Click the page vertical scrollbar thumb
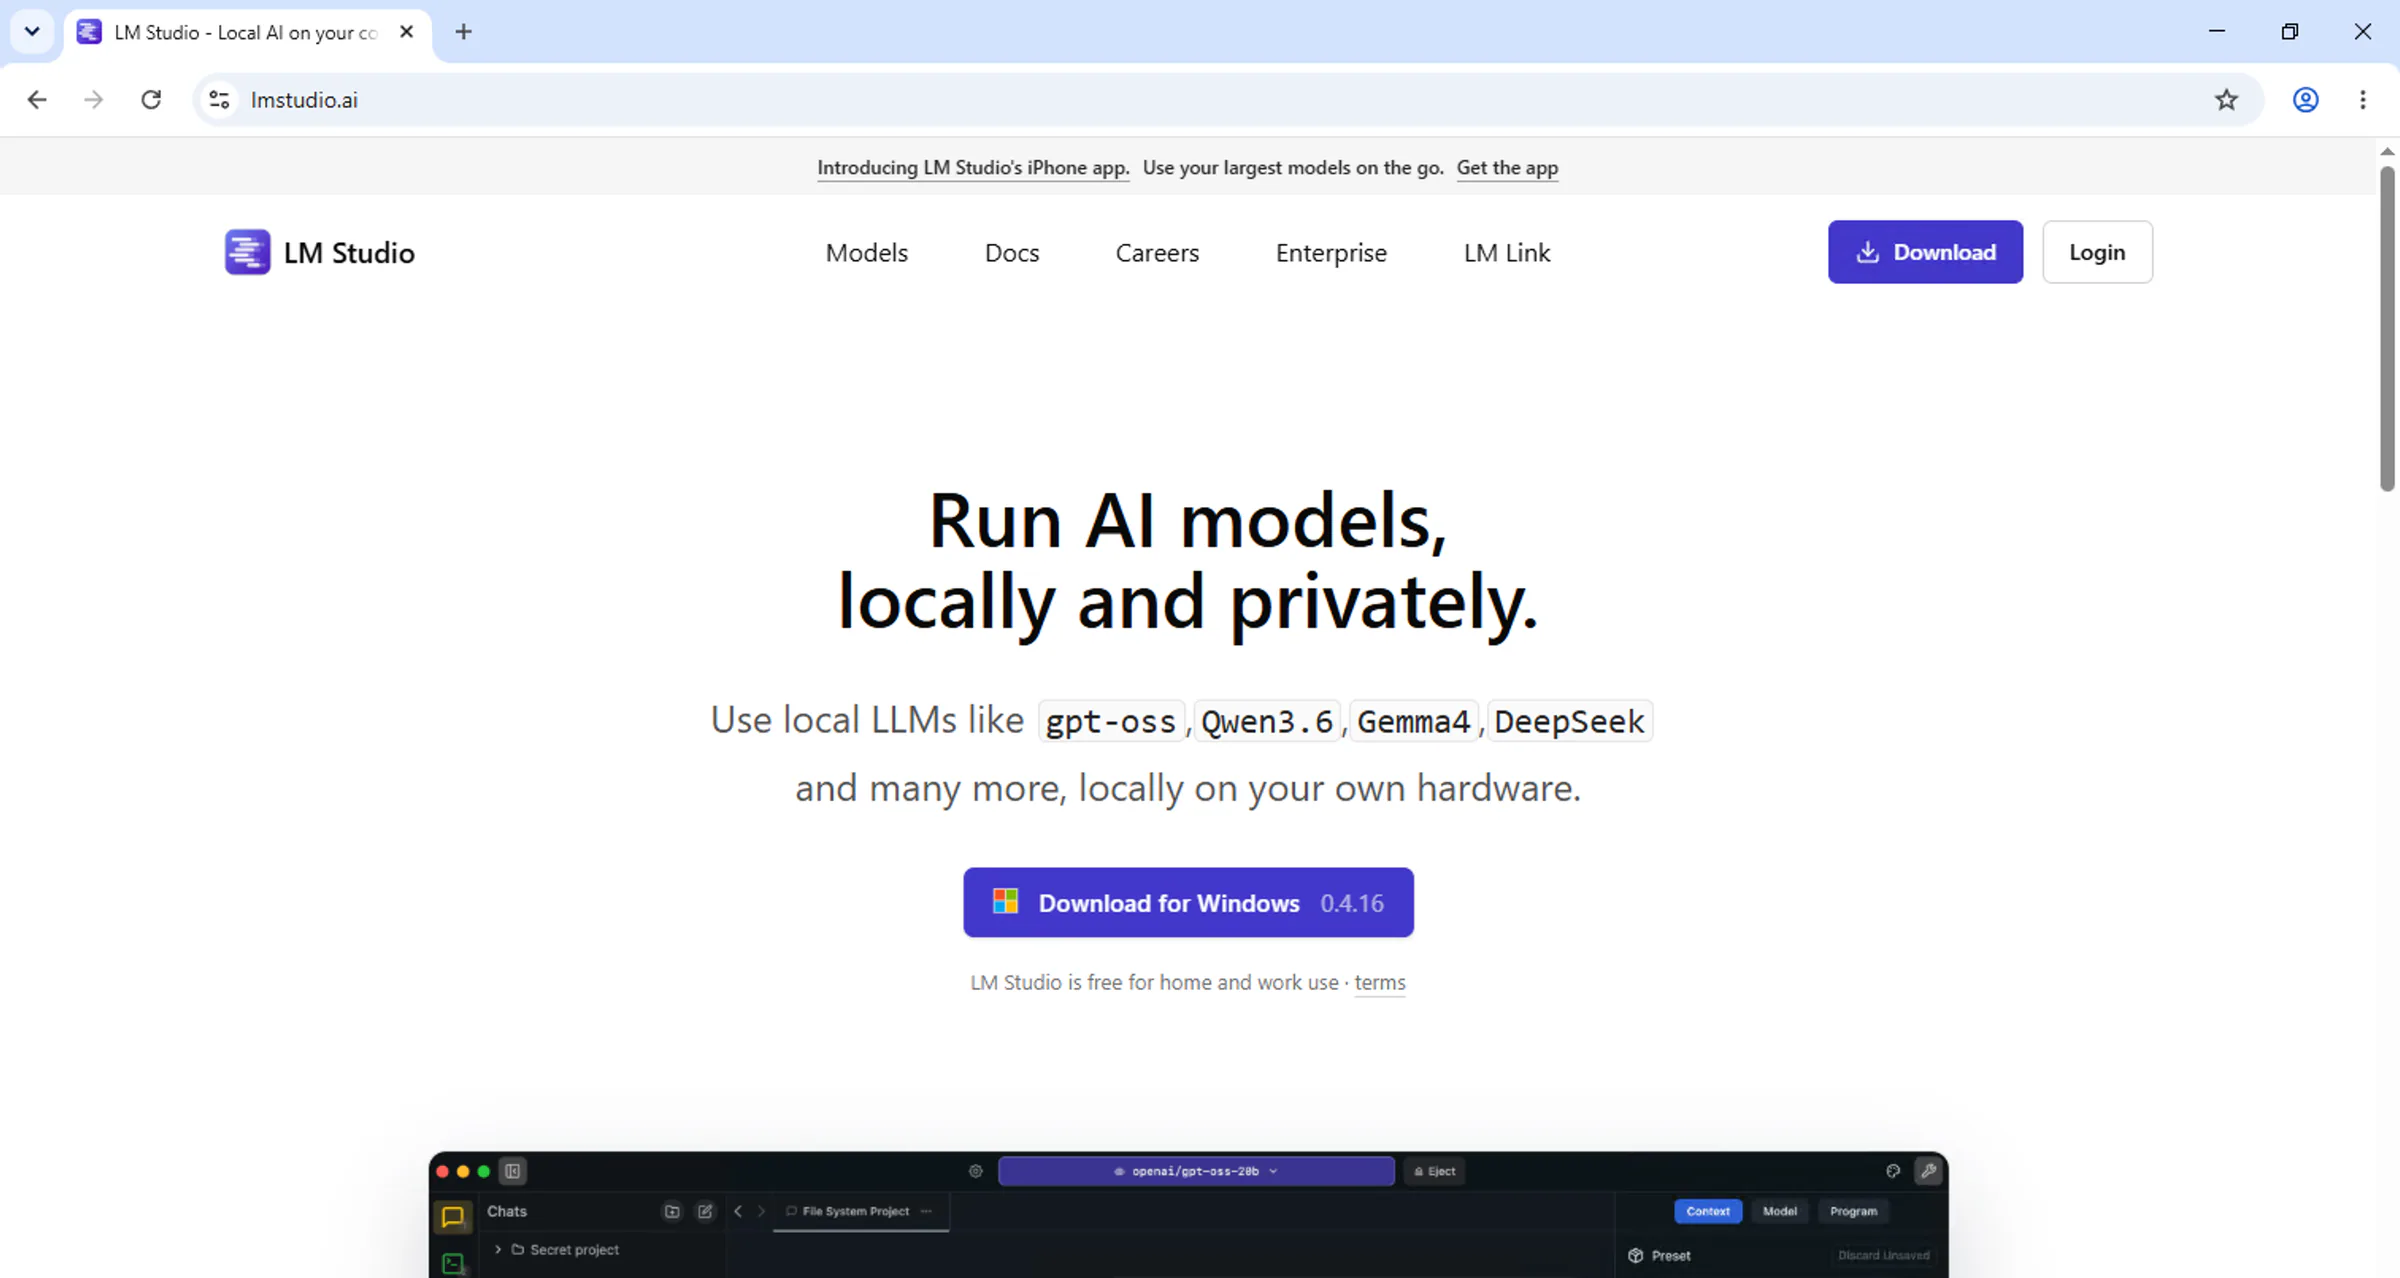2400x1278 pixels. coord(2387,328)
